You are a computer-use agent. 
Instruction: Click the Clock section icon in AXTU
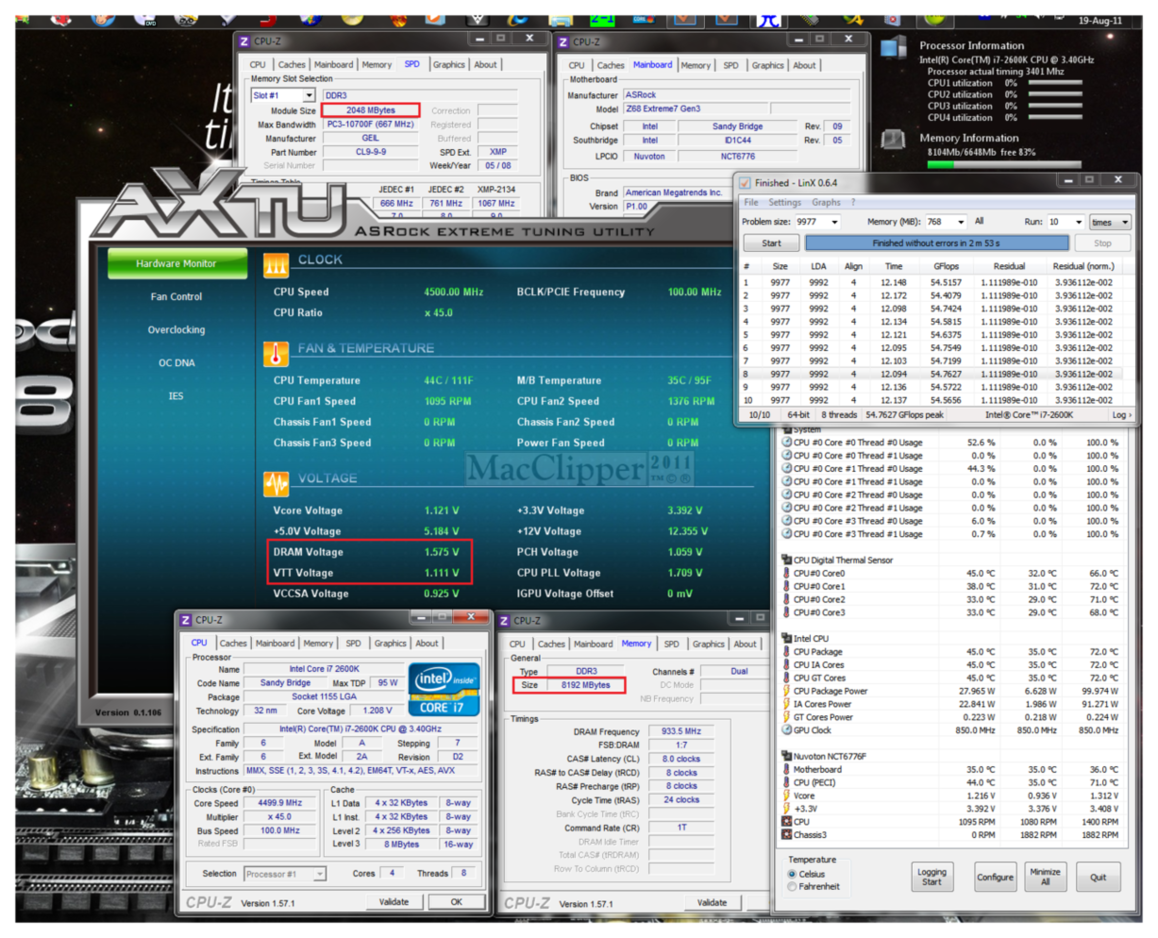tap(275, 264)
